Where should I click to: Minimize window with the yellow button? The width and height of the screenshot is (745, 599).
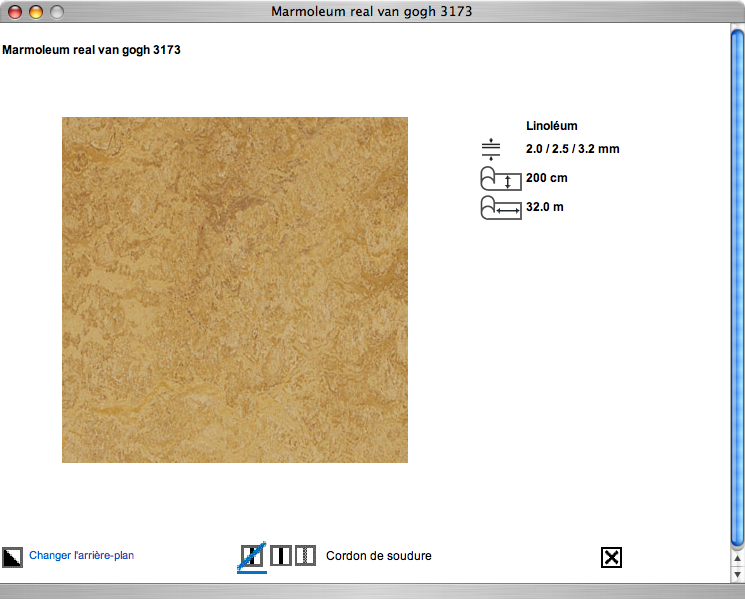[x=36, y=12]
